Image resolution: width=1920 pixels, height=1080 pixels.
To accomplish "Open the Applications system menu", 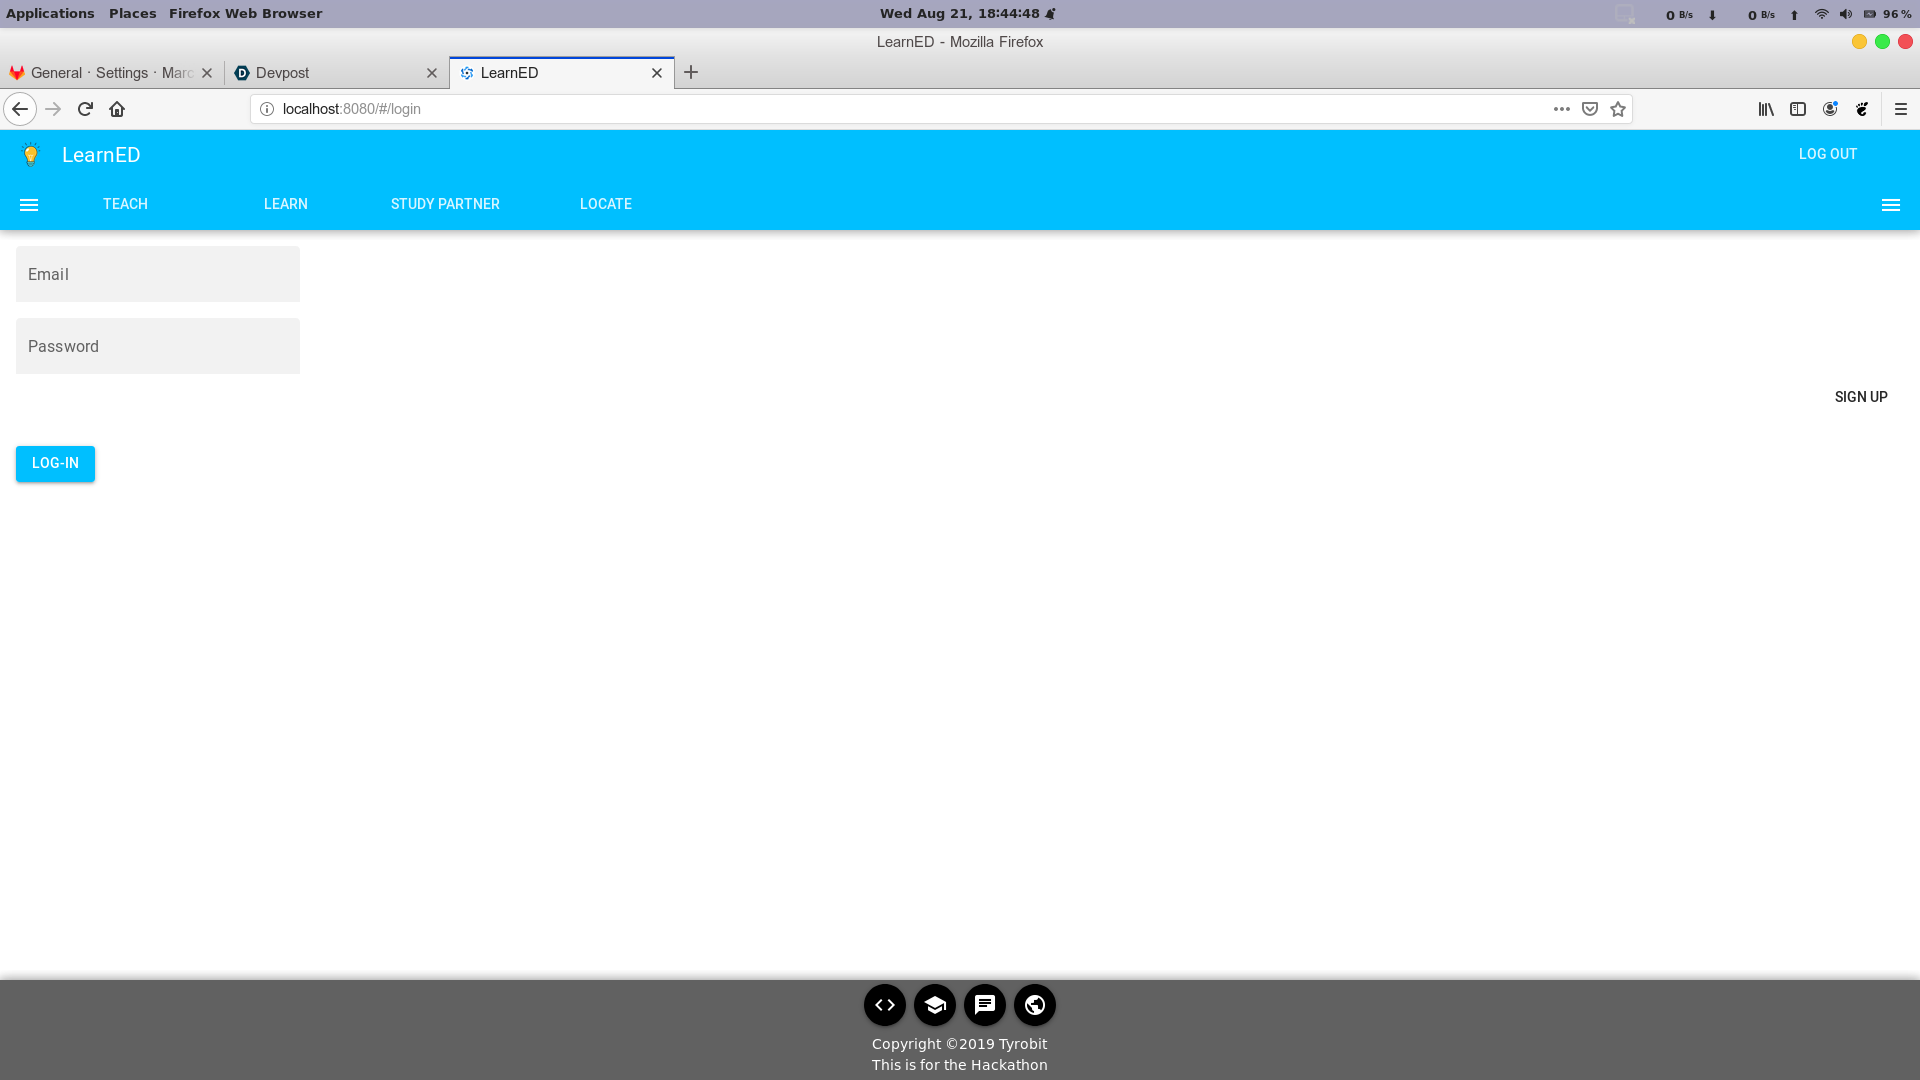I will 50,13.
